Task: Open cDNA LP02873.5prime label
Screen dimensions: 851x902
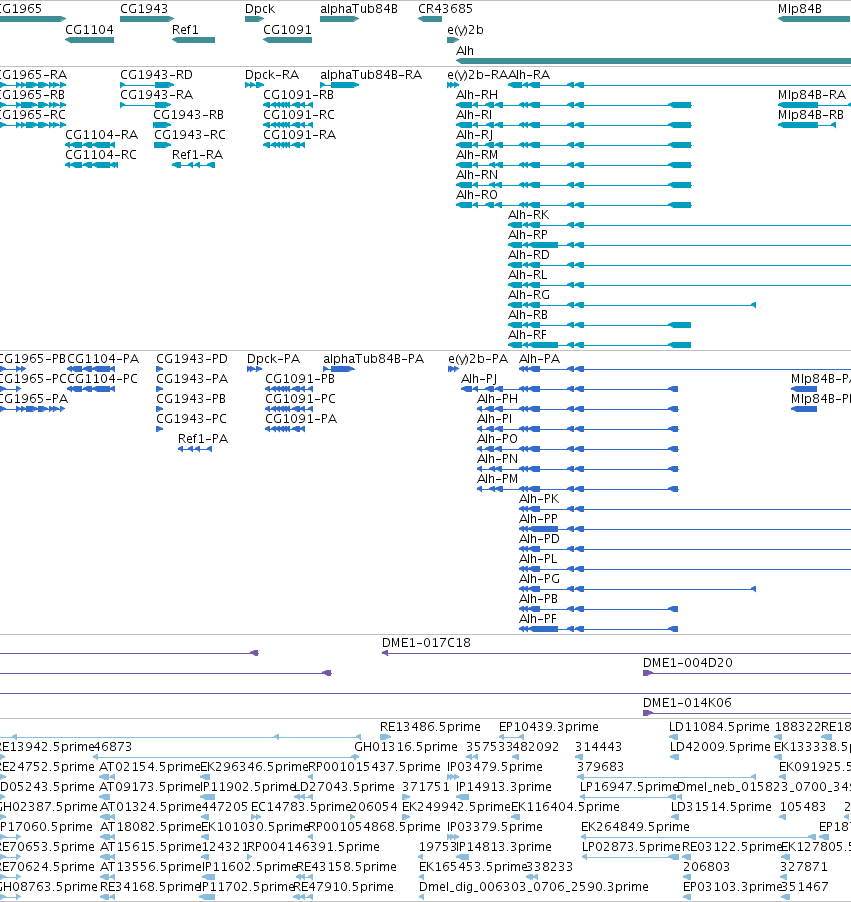Action: tap(631, 847)
